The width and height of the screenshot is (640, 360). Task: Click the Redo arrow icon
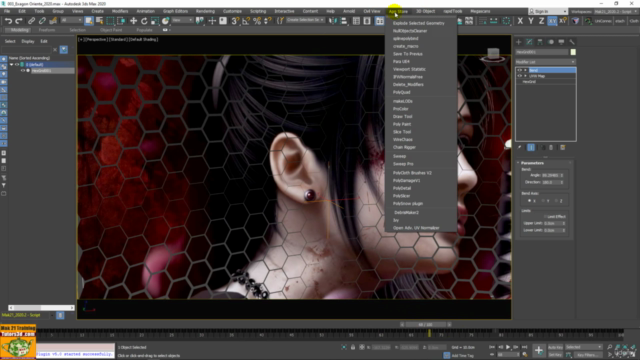[19, 21]
